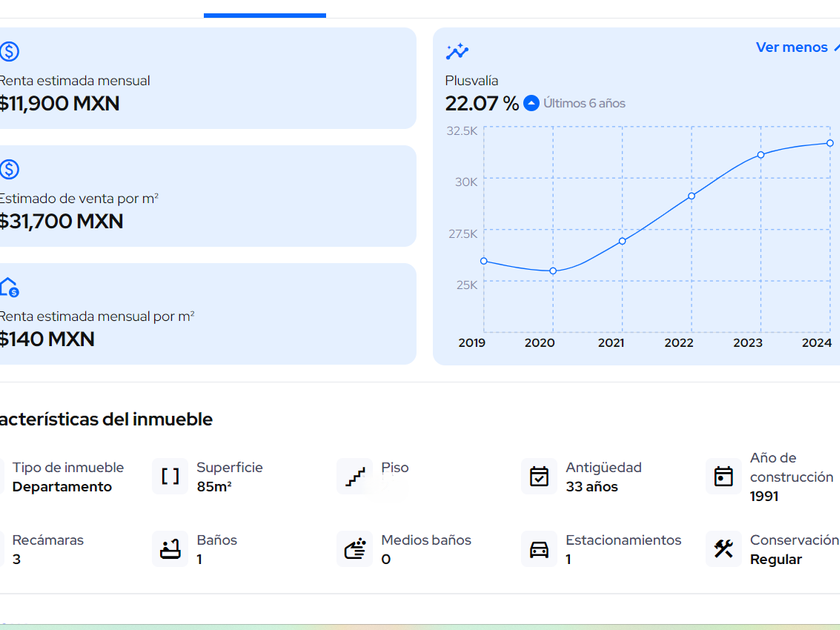Click the active blue tab indicator at top
This screenshot has height=630, width=840.
[265, 15]
